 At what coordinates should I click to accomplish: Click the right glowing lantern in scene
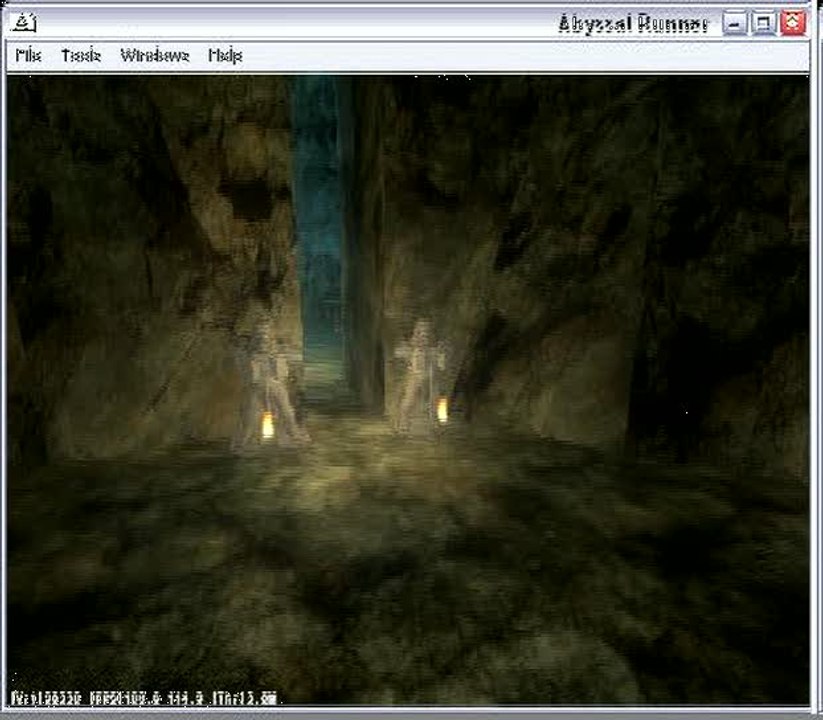[x=442, y=410]
